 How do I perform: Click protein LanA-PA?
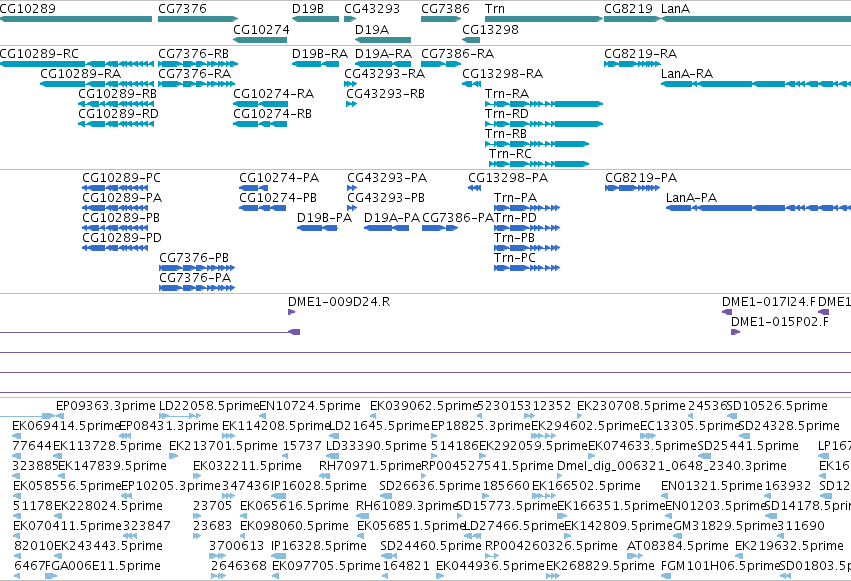pos(691,198)
